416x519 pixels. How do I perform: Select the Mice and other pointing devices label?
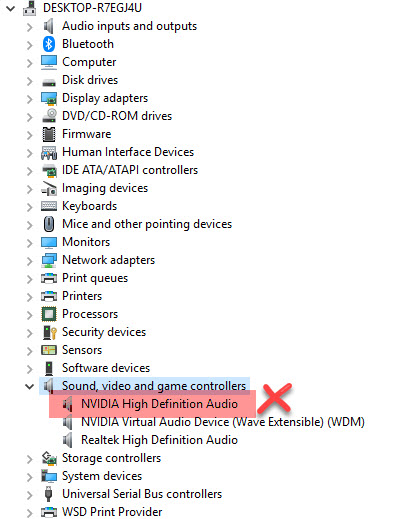tap(147, 224)
